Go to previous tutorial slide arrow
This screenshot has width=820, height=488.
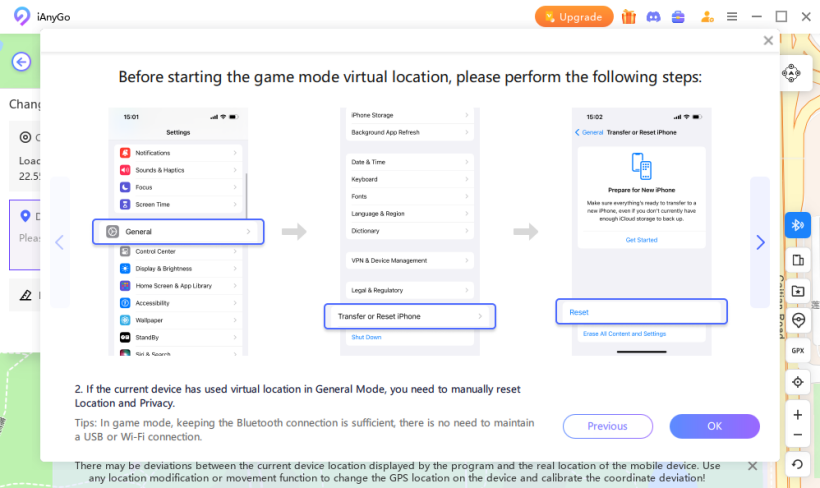[60, 242]
